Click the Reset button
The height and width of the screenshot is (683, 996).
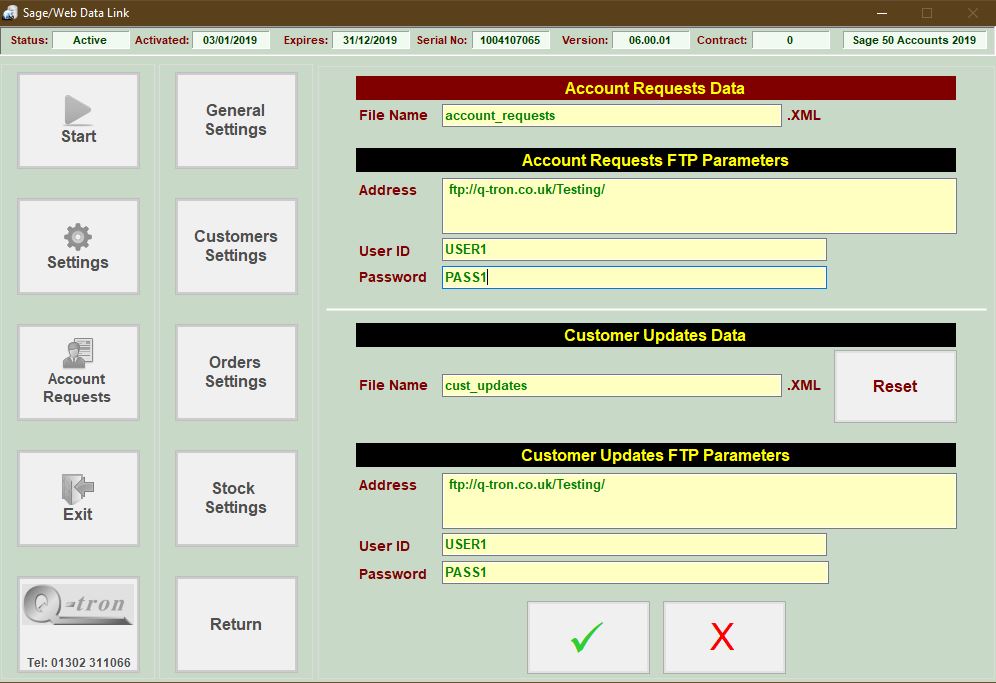(895, 386)
